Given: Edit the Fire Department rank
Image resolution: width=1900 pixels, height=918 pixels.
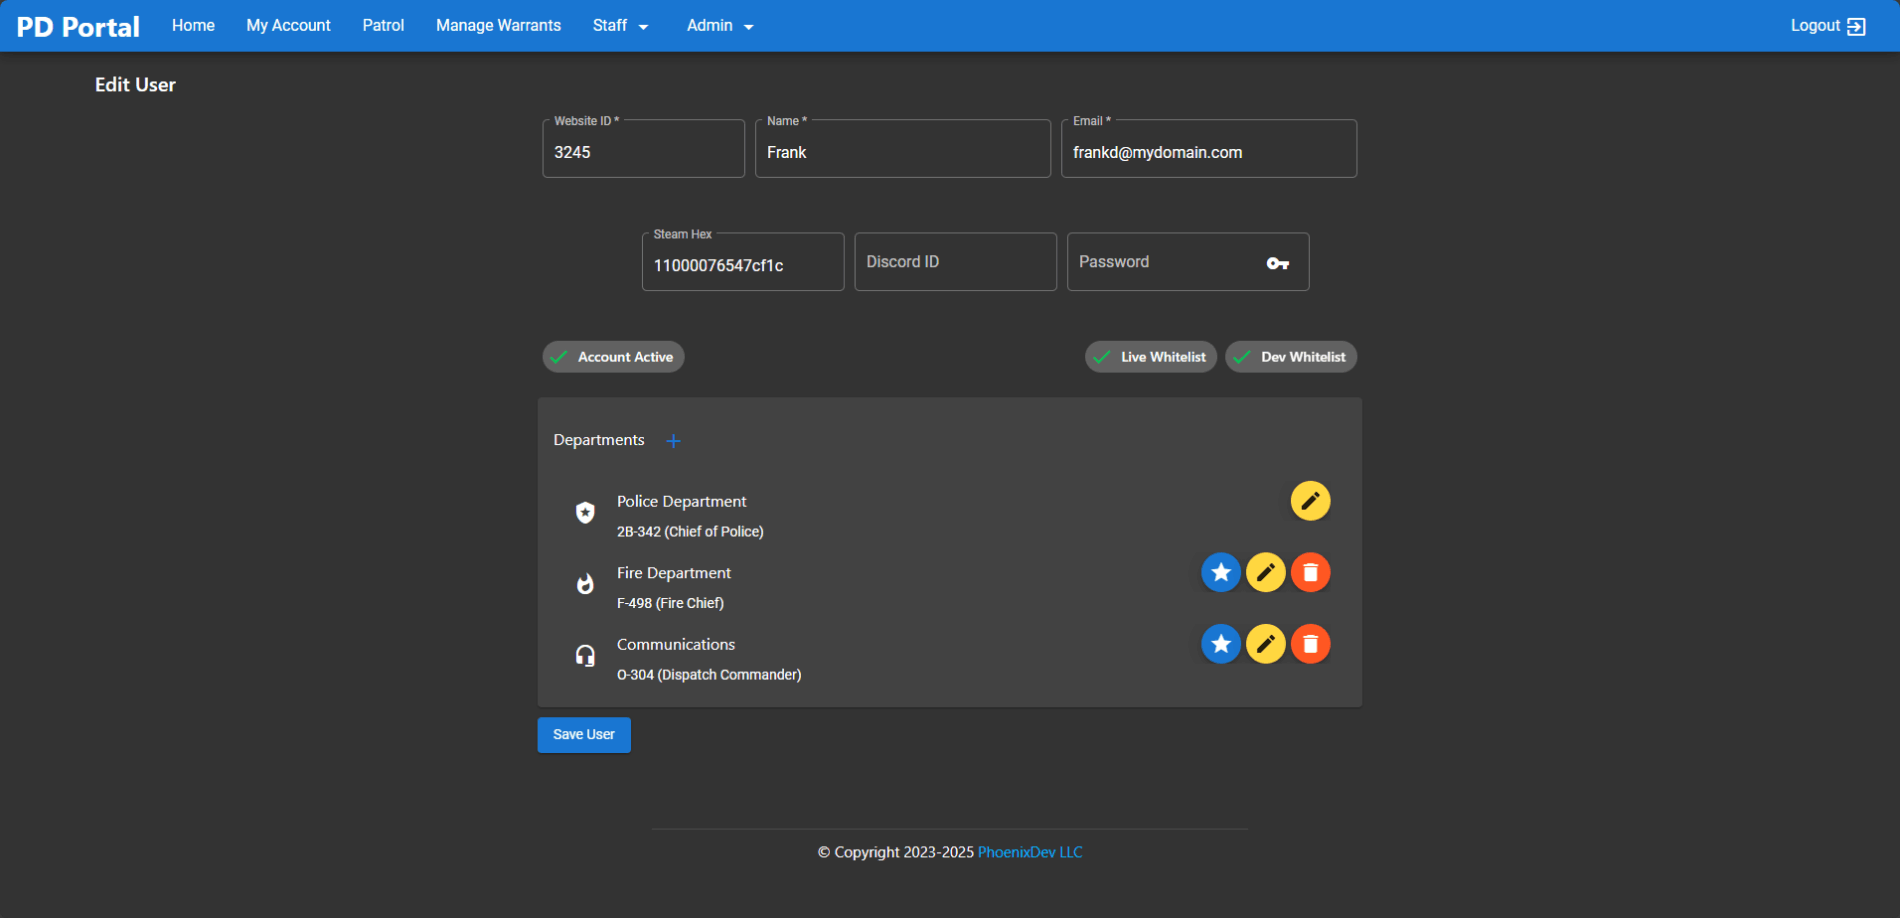Looking at the screenshot, I should coord(1265,572).
